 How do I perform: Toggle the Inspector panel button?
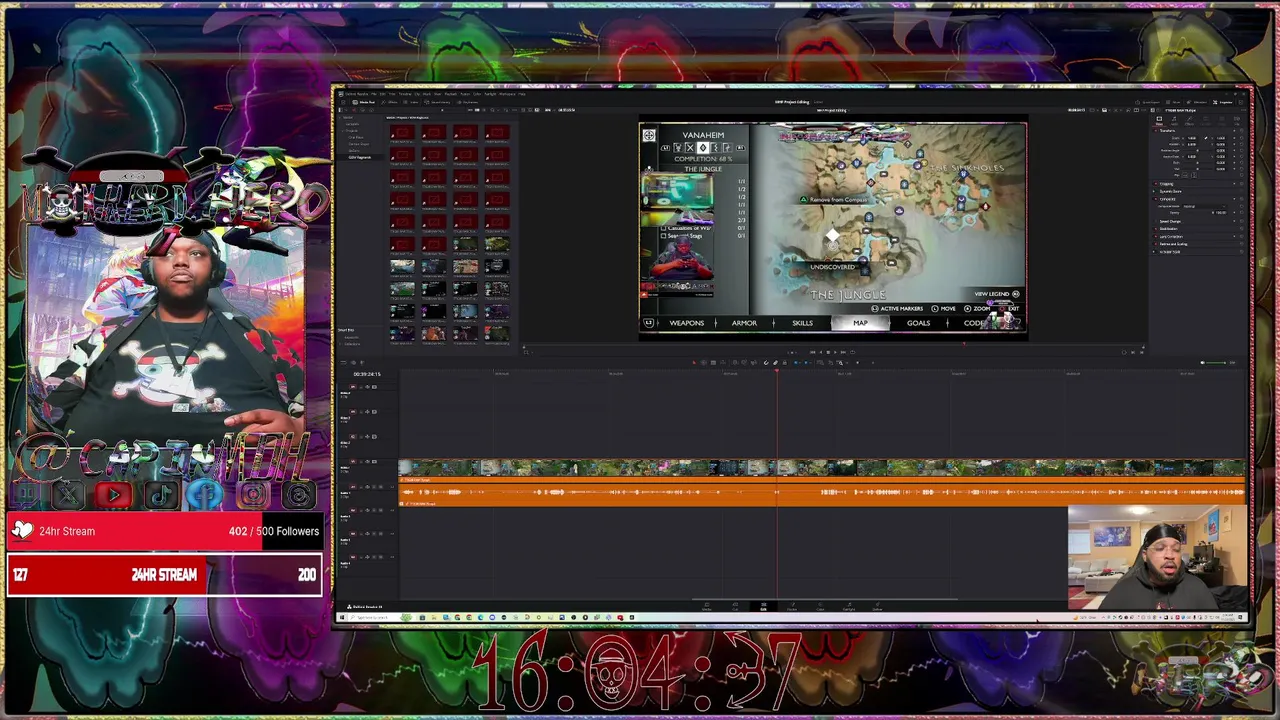(x=1222, y=102)
